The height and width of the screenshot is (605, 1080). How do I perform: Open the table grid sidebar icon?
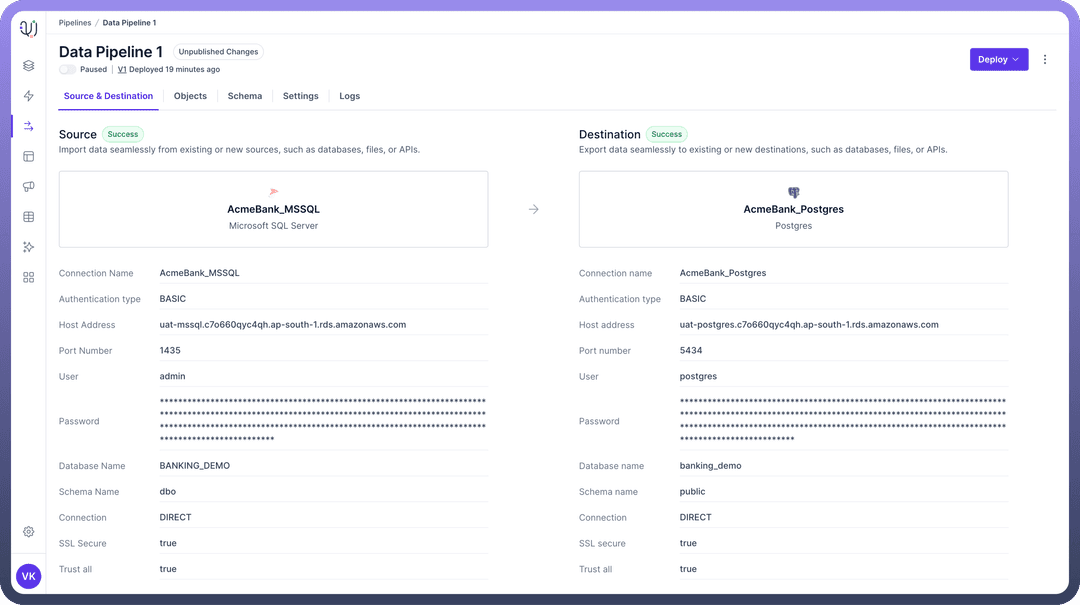(x=29, y=216)
